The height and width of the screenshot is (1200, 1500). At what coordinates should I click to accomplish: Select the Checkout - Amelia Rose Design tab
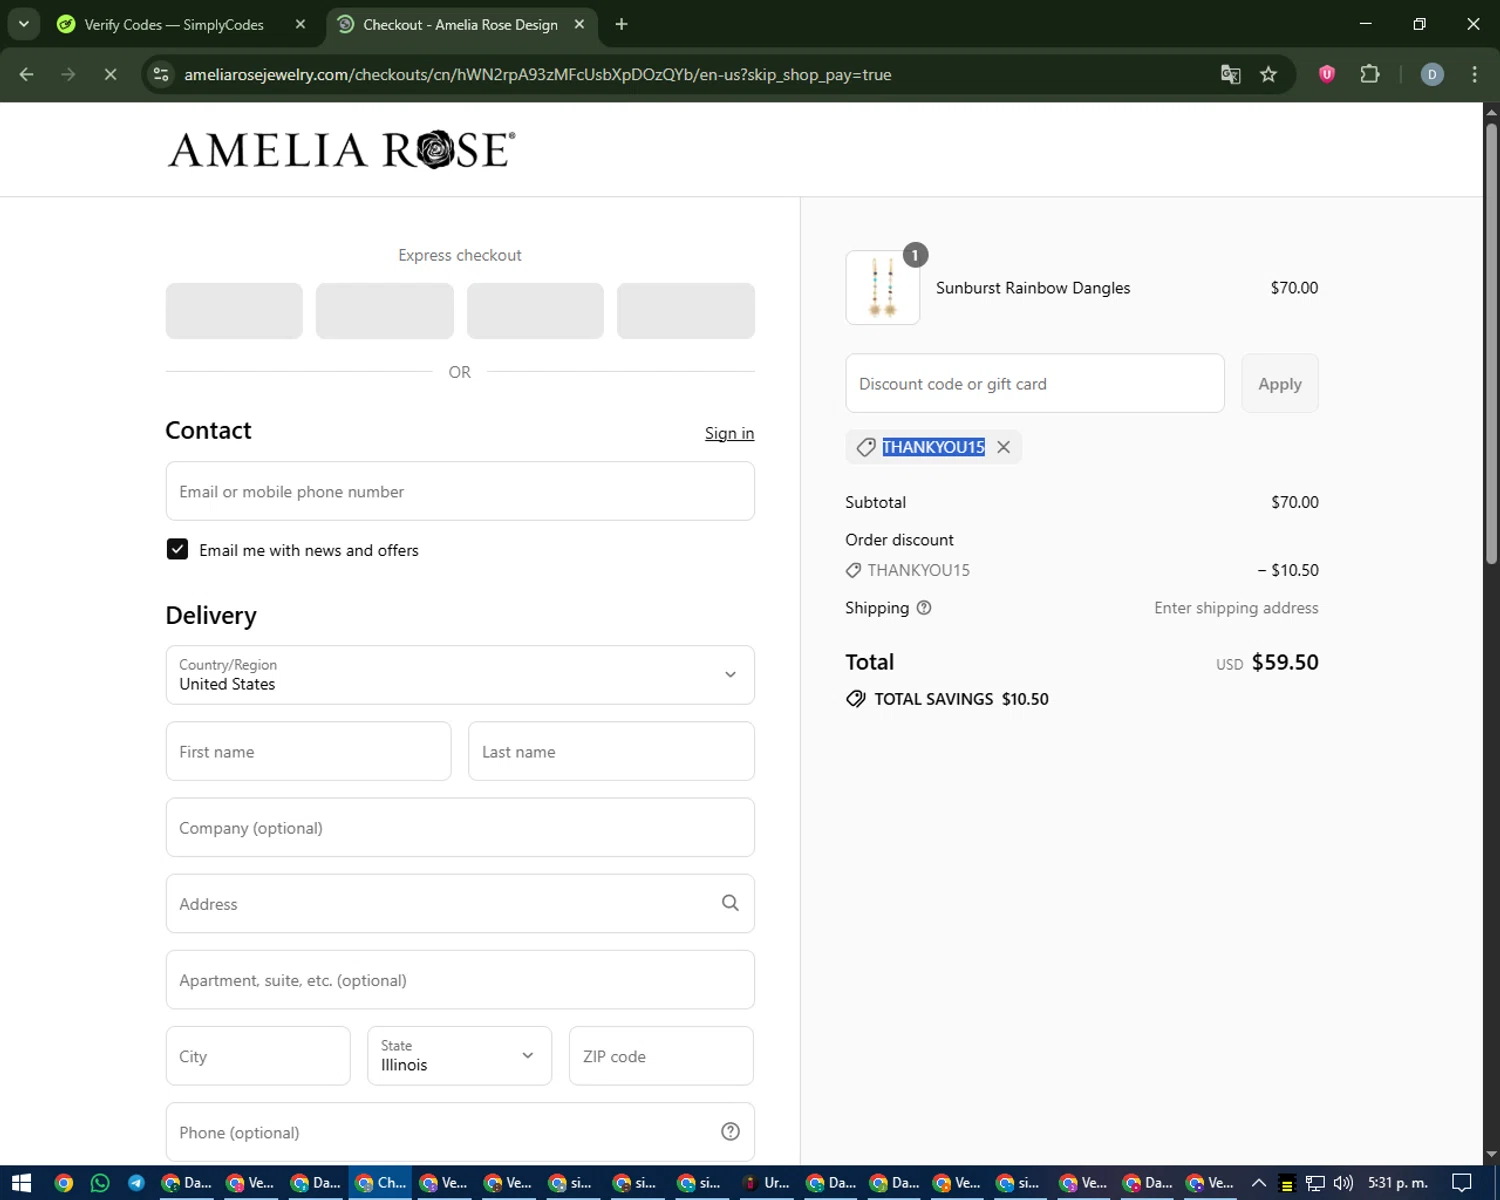[460, 24]
